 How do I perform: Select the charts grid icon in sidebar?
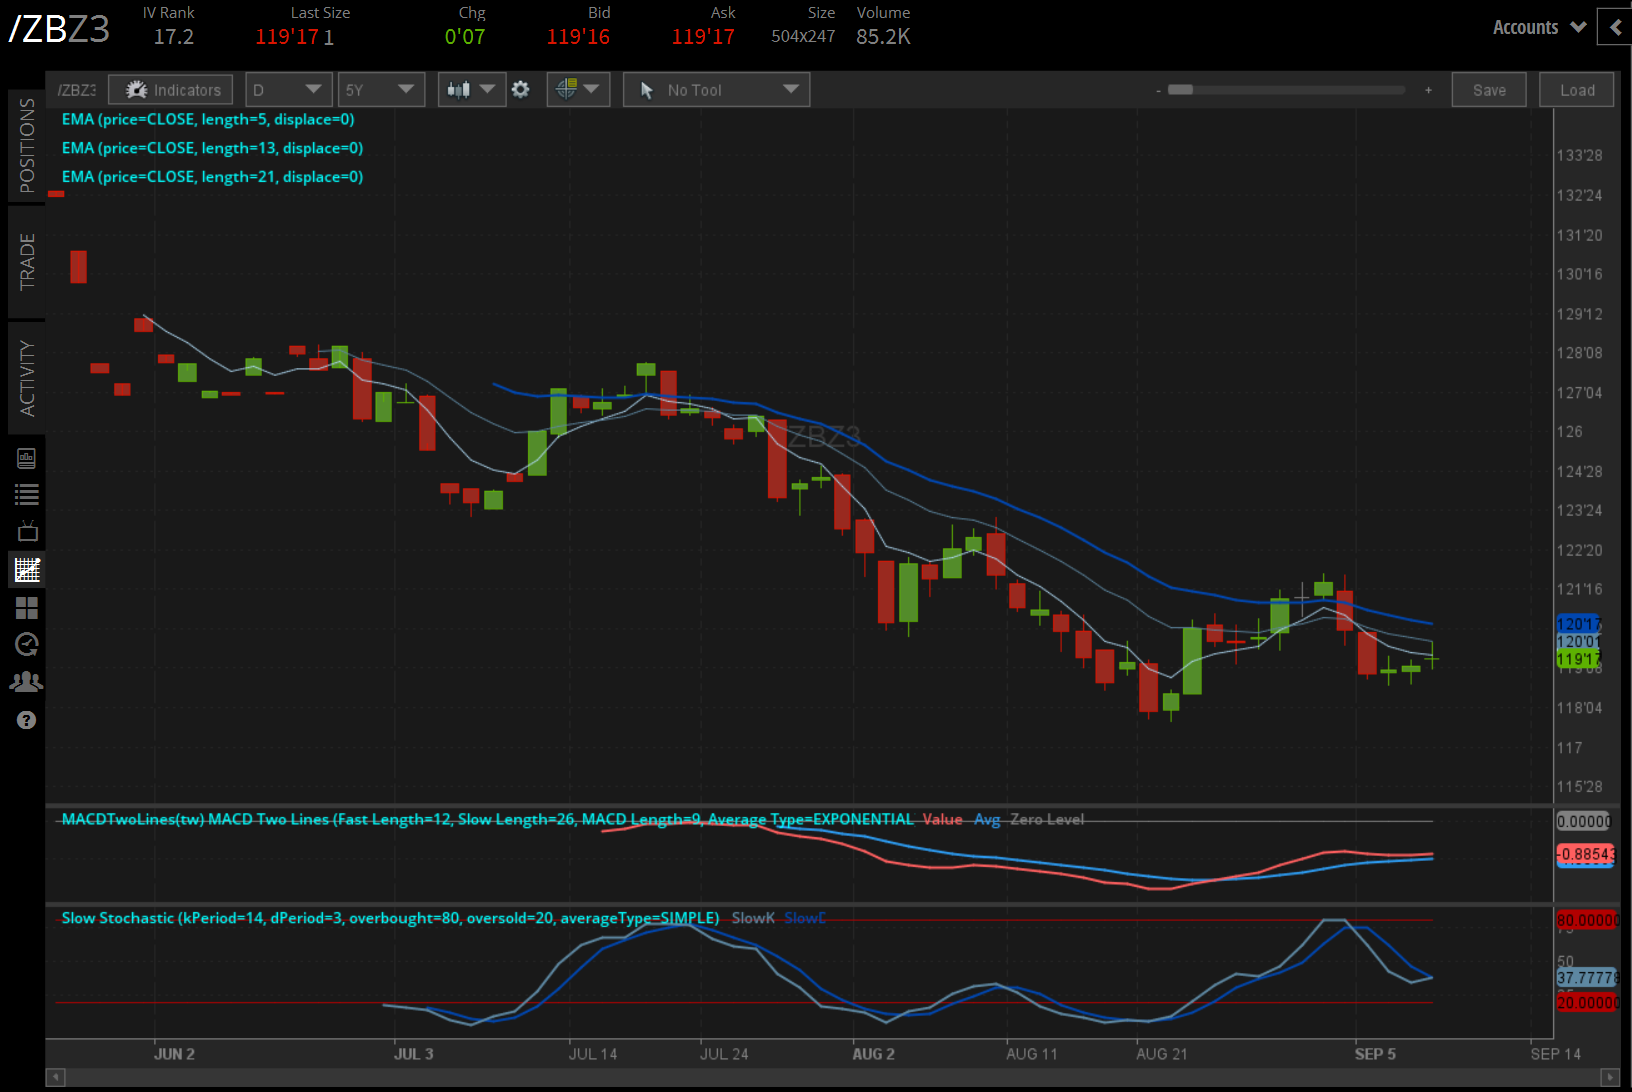(x=27, y=570)
